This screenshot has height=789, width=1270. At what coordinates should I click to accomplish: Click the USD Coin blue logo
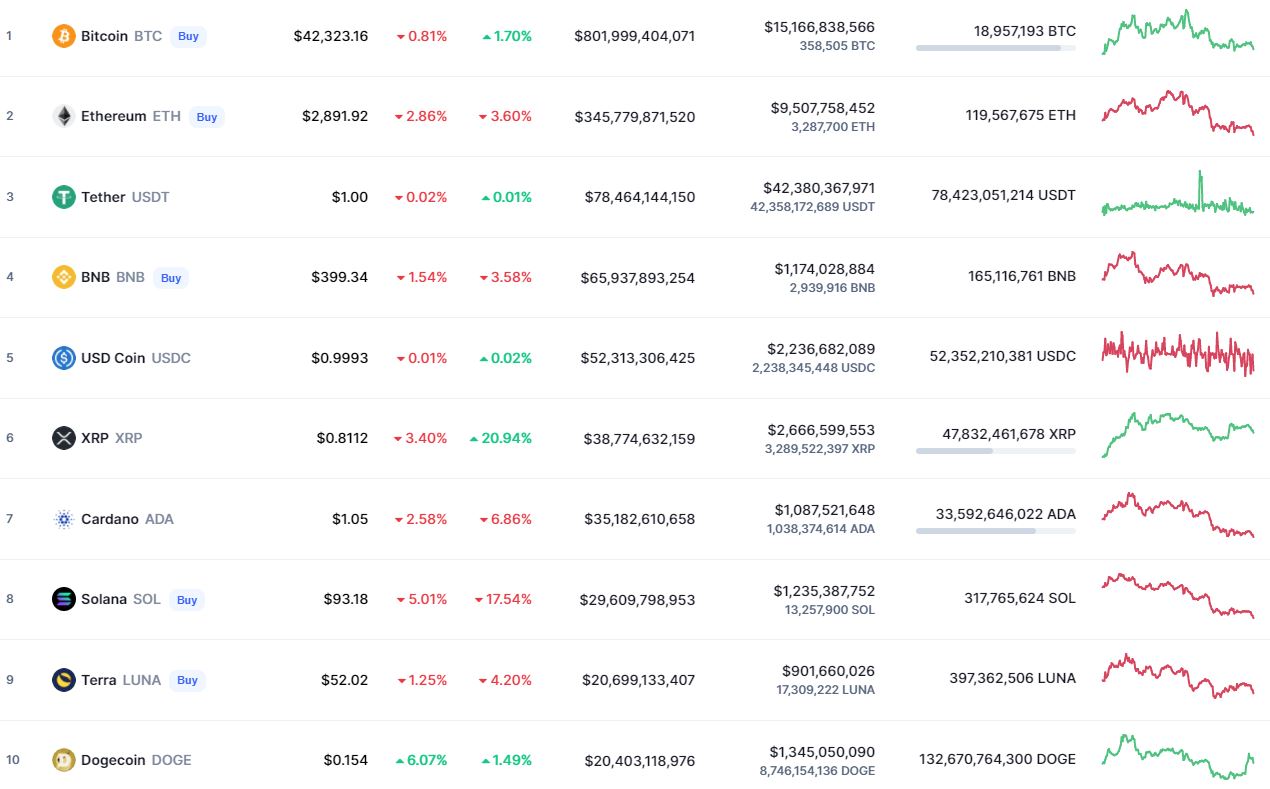coord(64,358)
